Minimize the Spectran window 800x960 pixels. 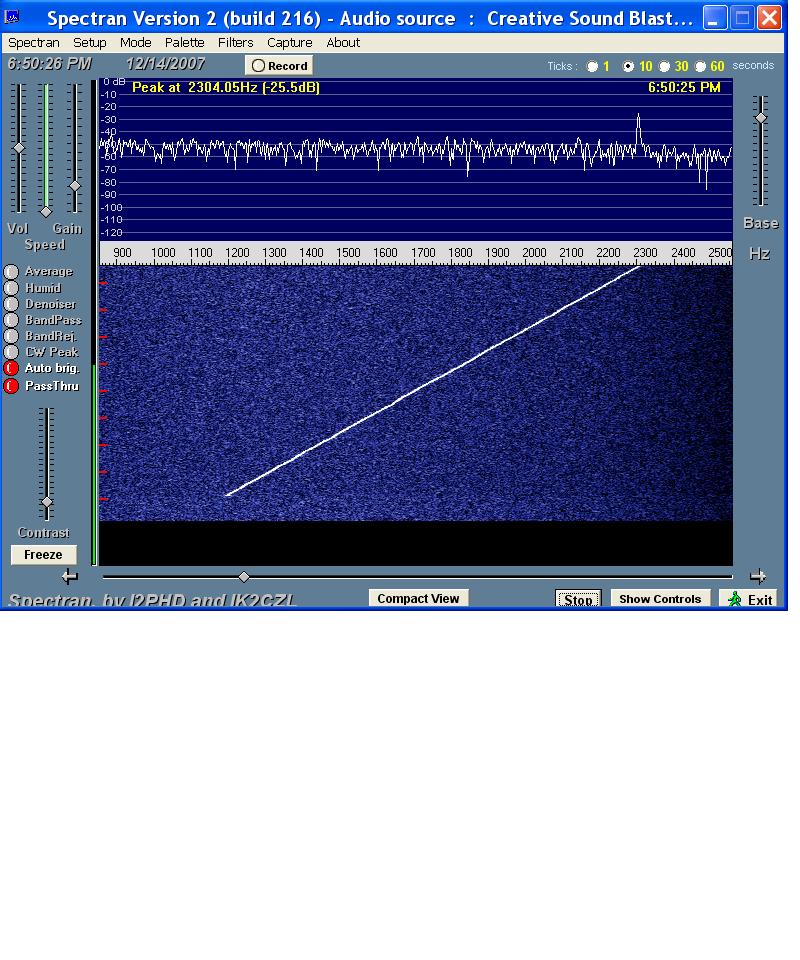714,17
